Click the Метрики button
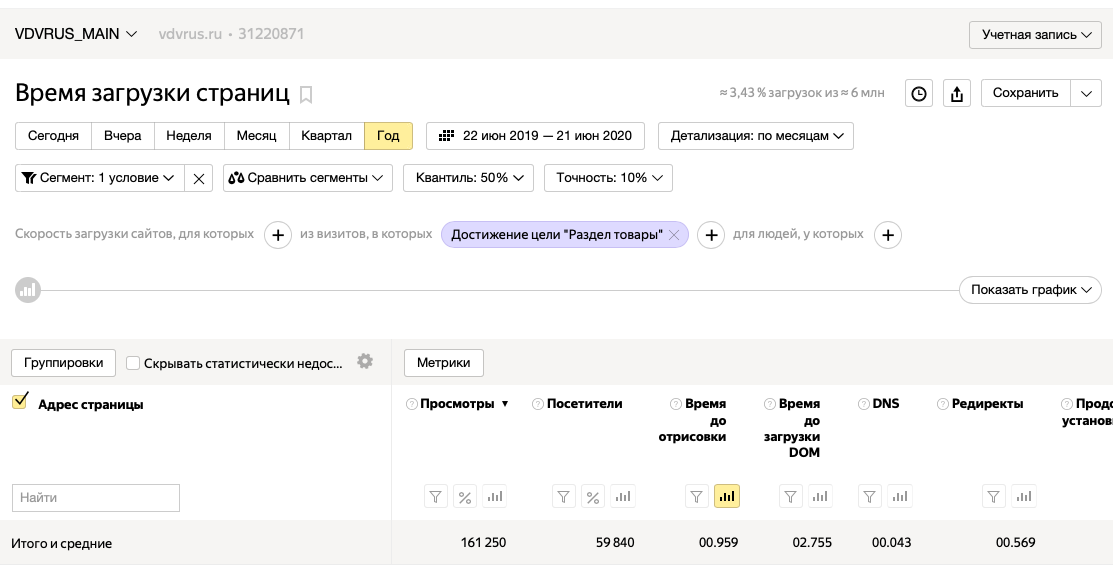 [x=444, y=363]
